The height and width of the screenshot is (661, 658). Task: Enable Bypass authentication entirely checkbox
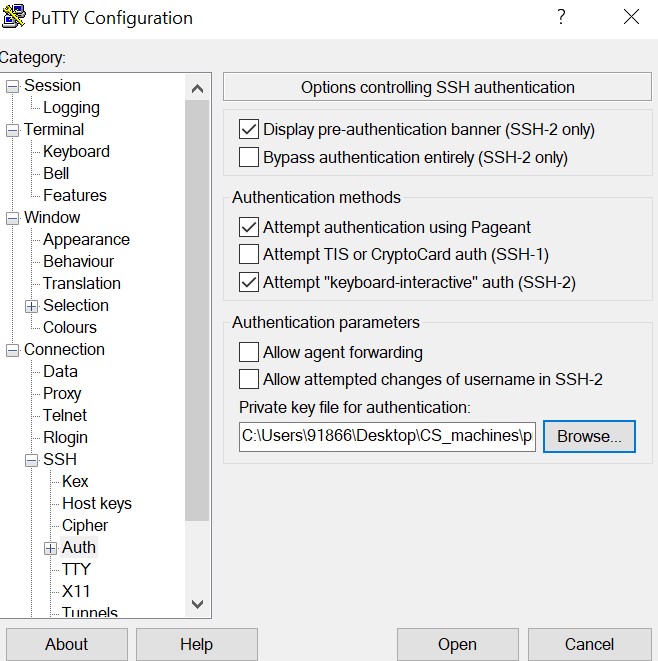(x=249, y=157)
